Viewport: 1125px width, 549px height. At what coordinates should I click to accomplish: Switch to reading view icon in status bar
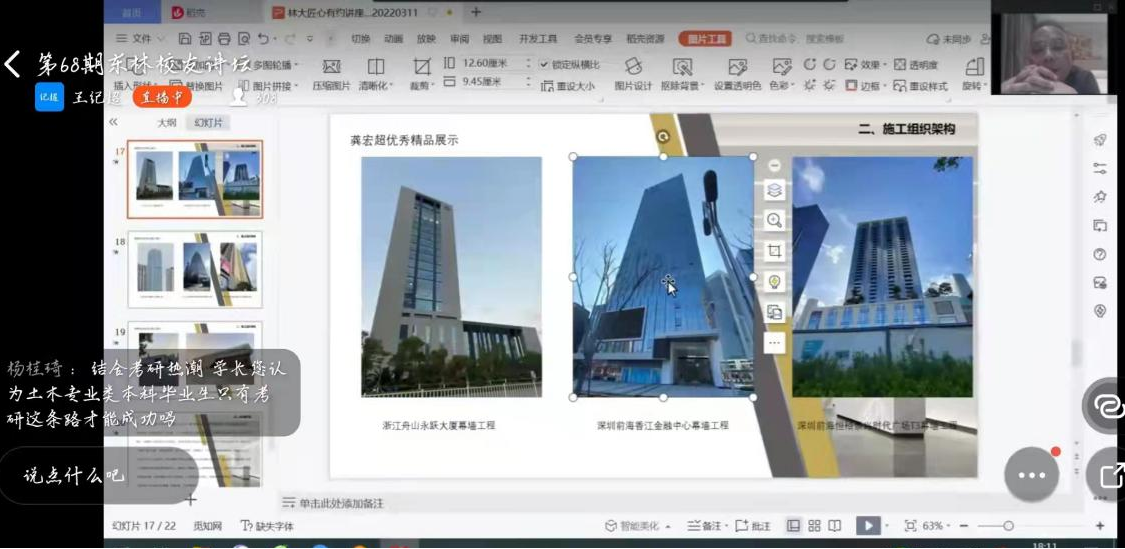pos(834,526)
